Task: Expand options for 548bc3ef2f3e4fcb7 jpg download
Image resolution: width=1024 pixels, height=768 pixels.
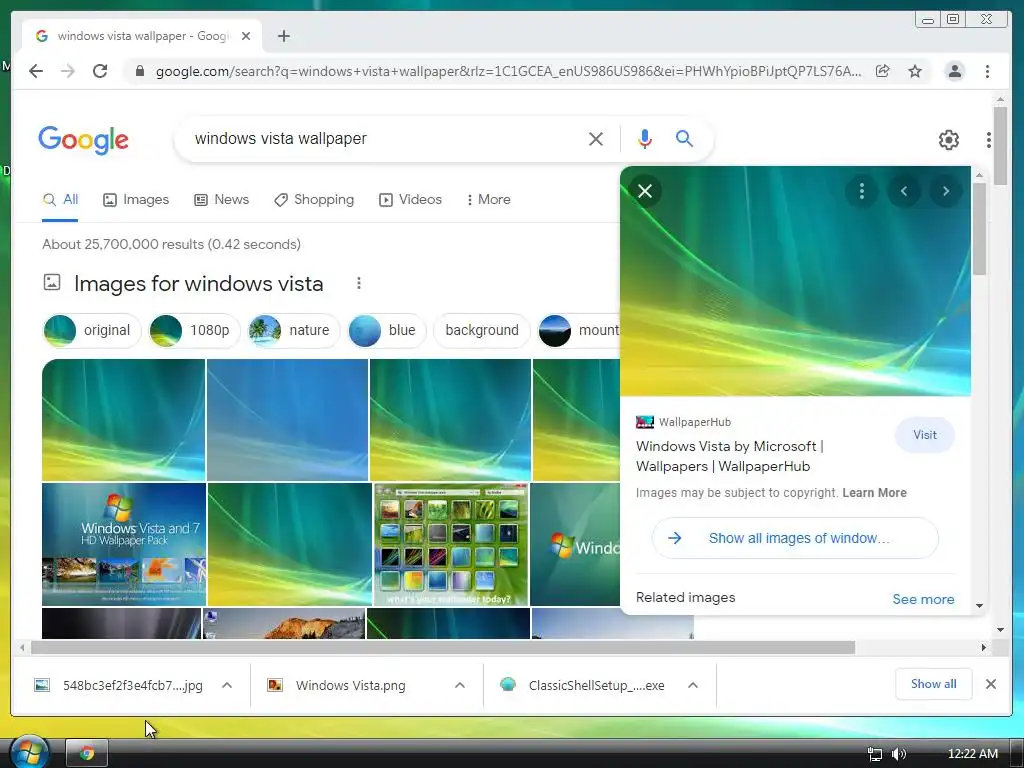Action: 227,685
